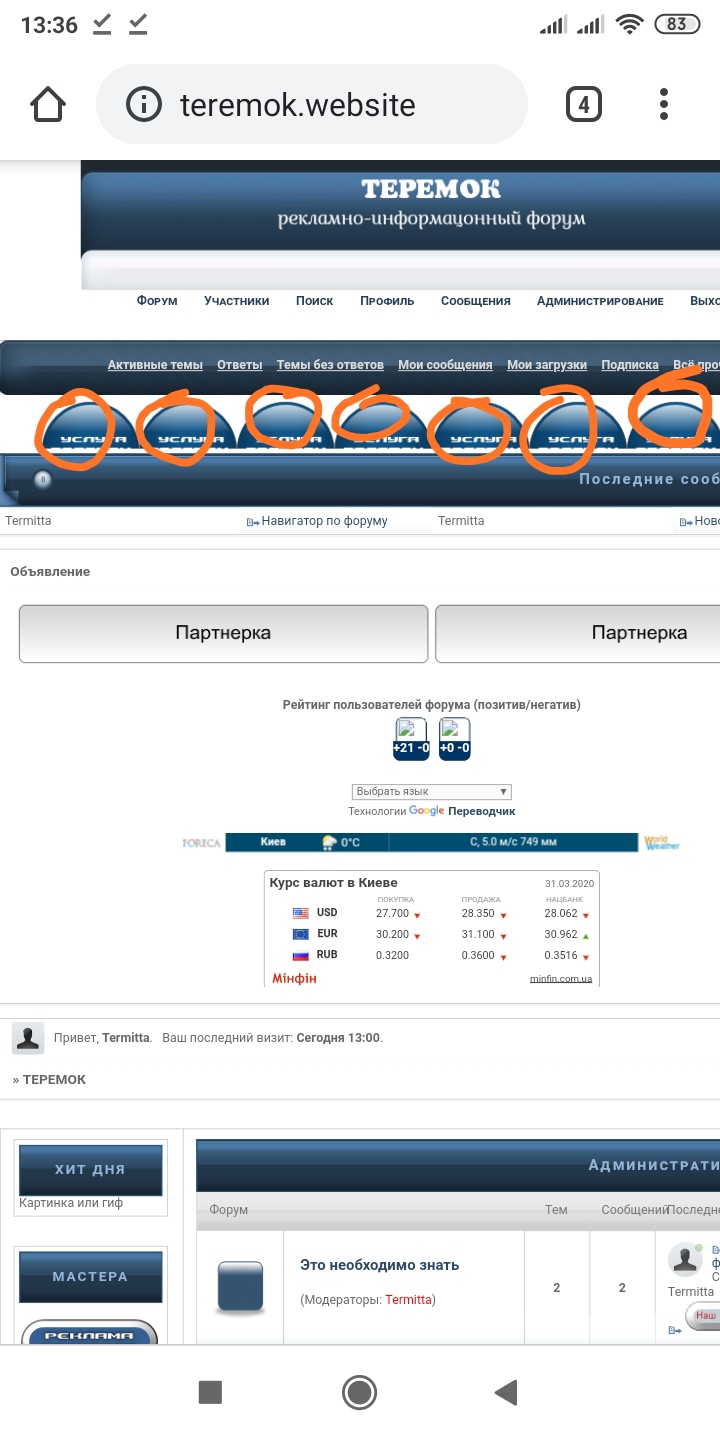The width and height of the screenshot is (720, 1440).
Task: Open the Темы без ответов link
Action: tap(330, 365)
